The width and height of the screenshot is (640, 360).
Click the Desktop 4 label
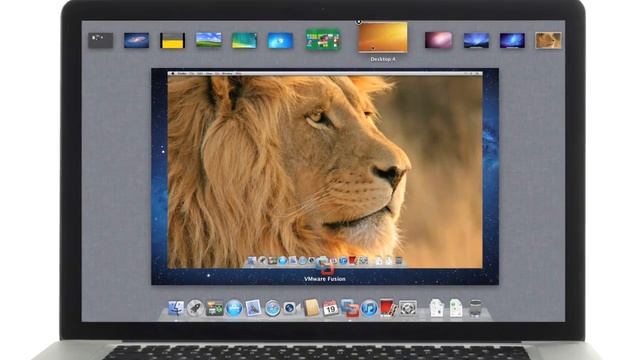(383, 59)
